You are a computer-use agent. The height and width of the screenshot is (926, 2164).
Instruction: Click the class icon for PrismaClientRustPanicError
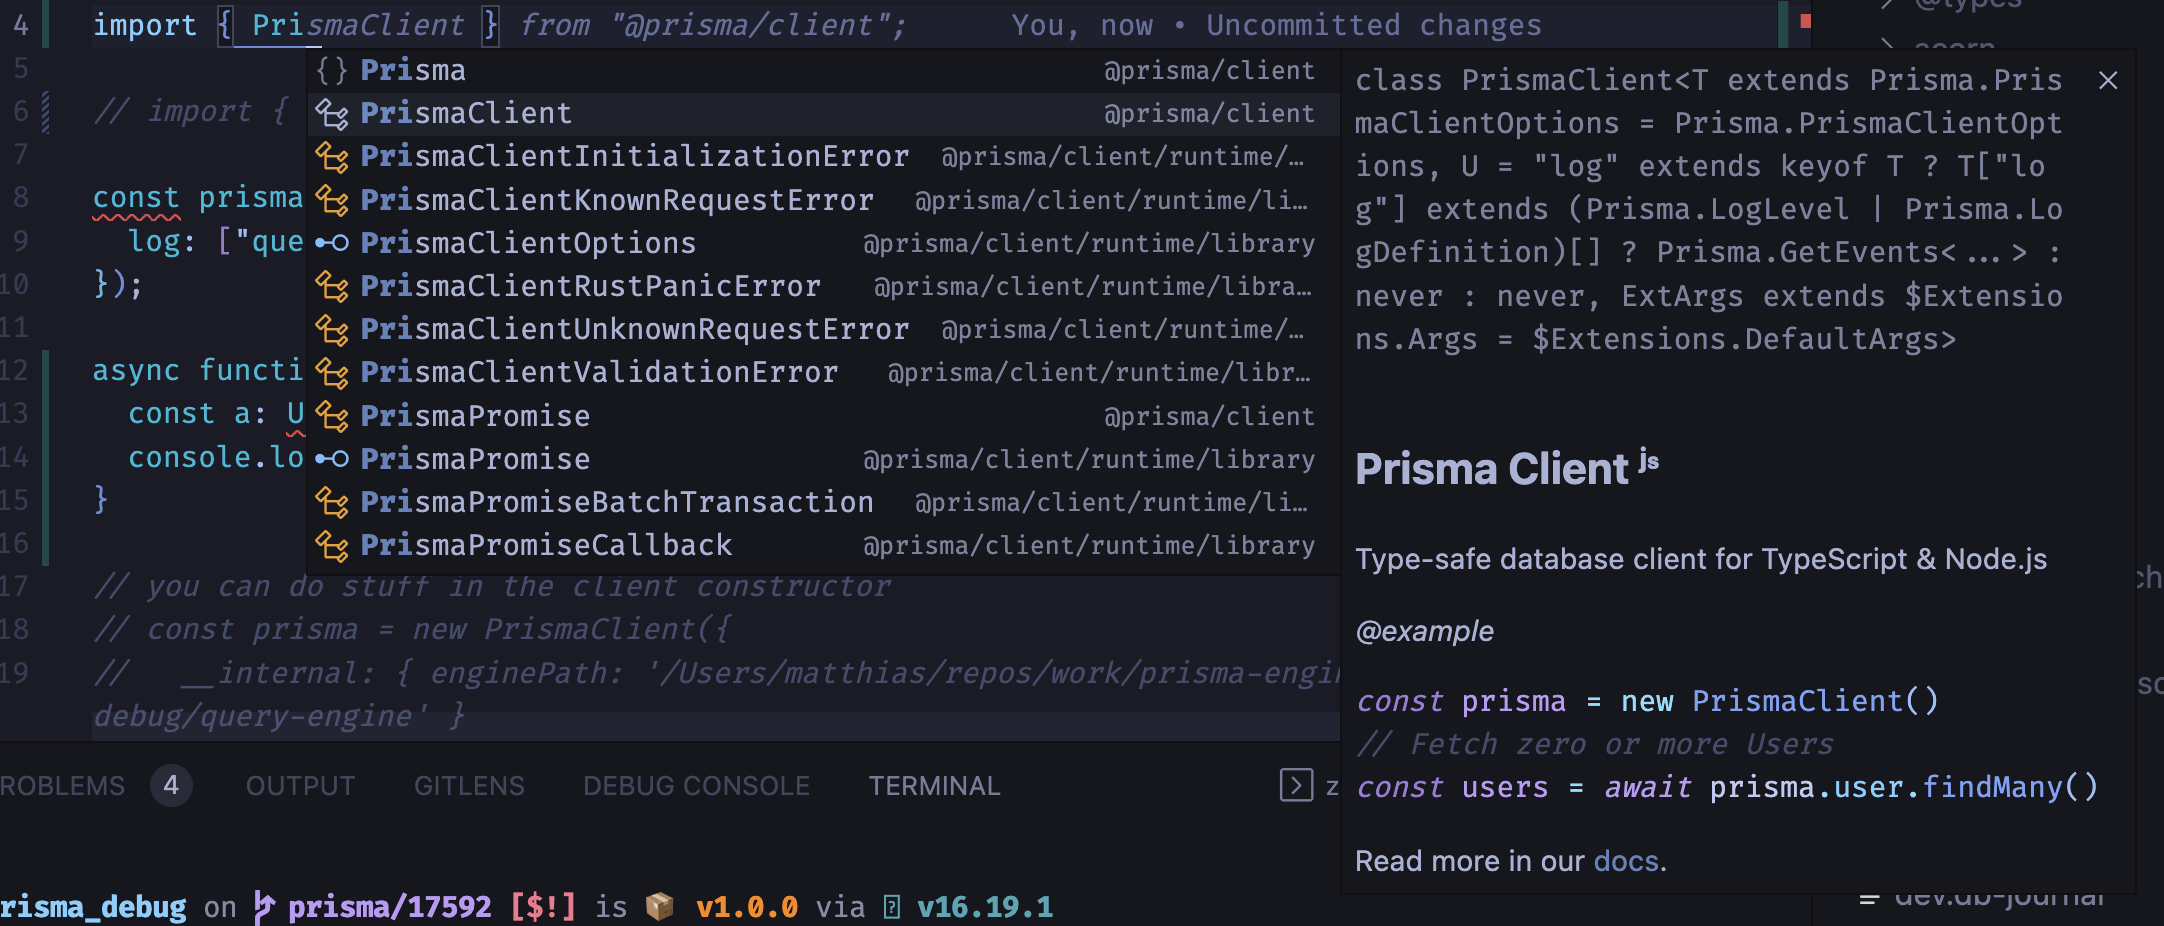pos(333,285)
